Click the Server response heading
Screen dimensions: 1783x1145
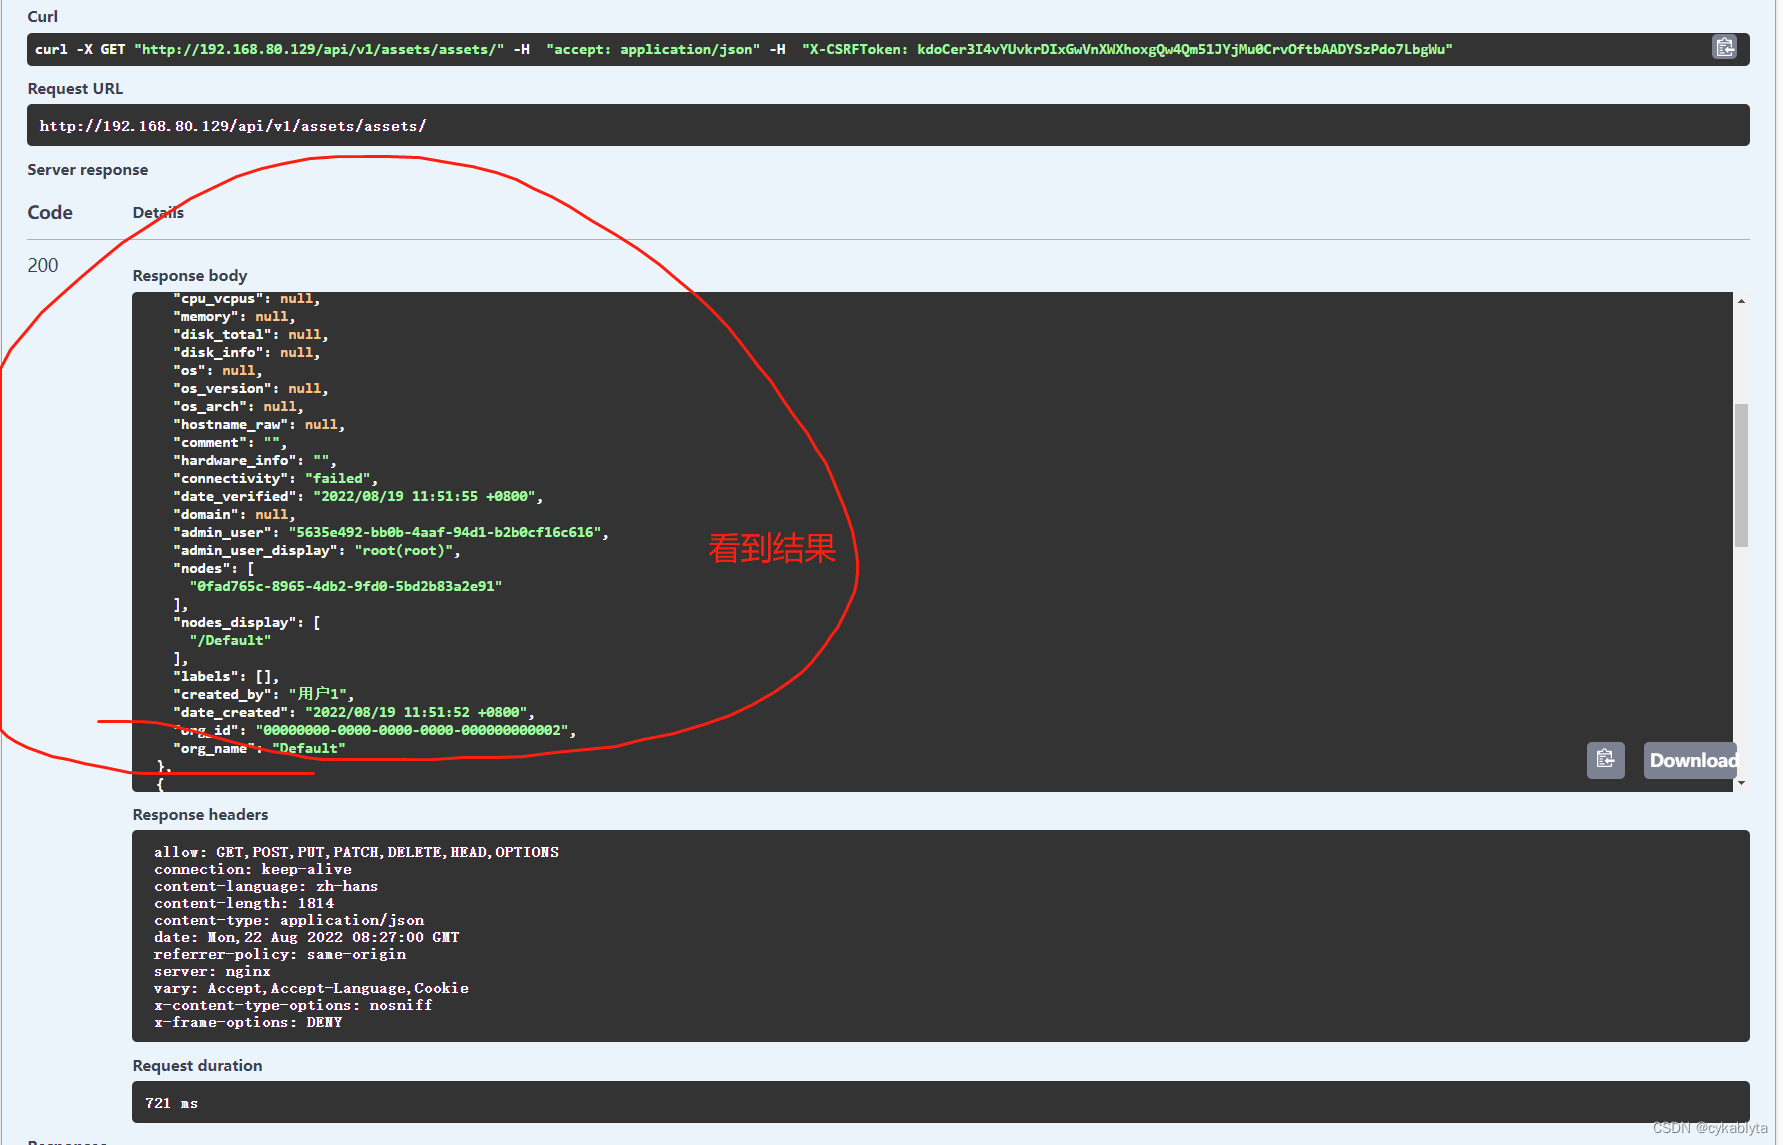click(x=87, y=170)
